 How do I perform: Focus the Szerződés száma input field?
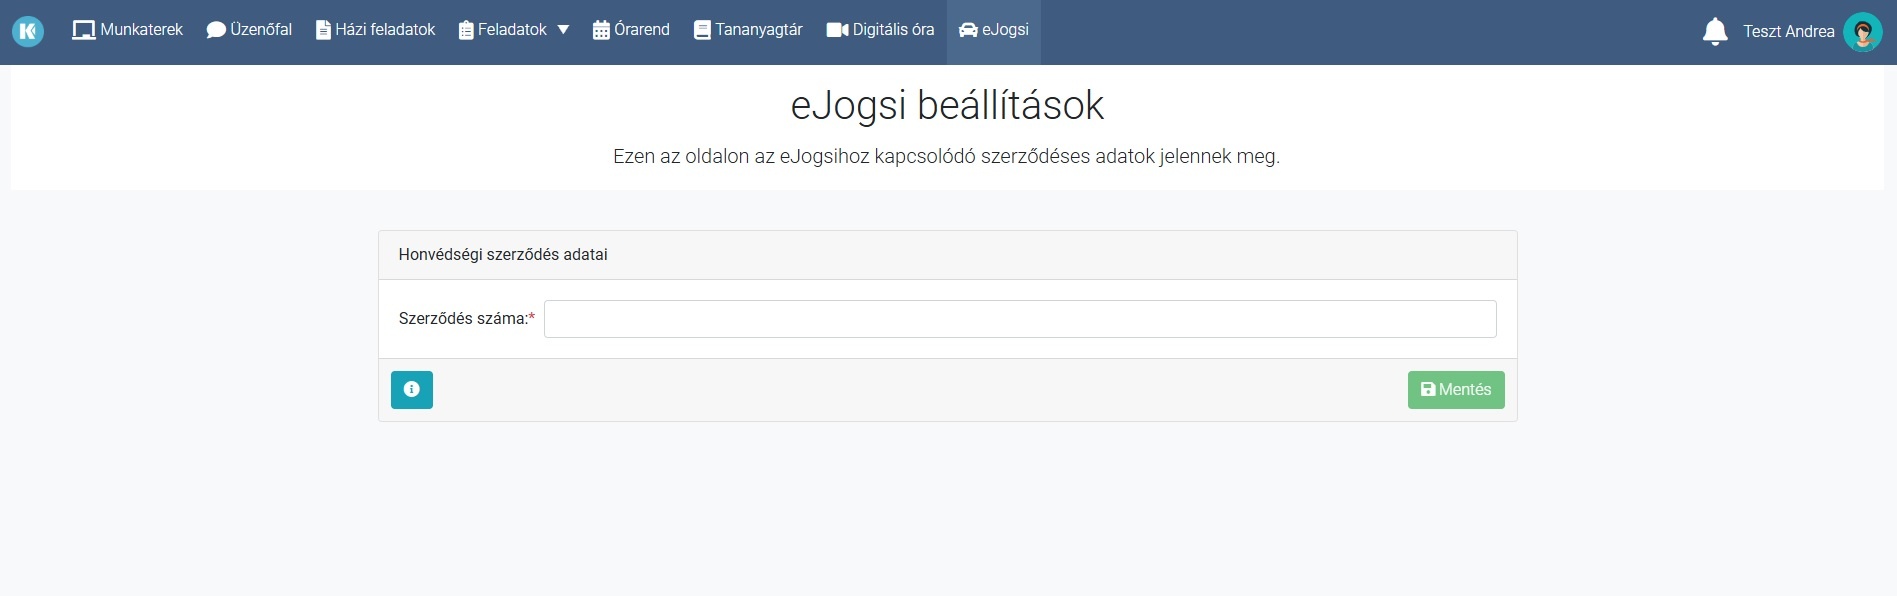1020,319
